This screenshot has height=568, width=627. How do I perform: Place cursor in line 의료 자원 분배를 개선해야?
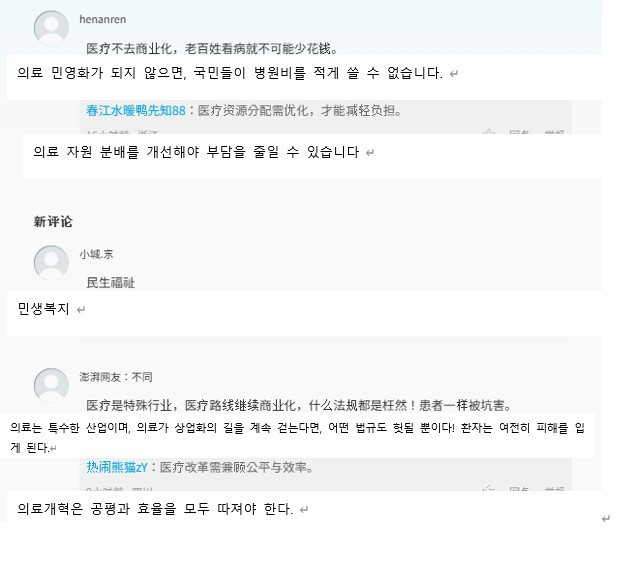[x=196, y=152]
